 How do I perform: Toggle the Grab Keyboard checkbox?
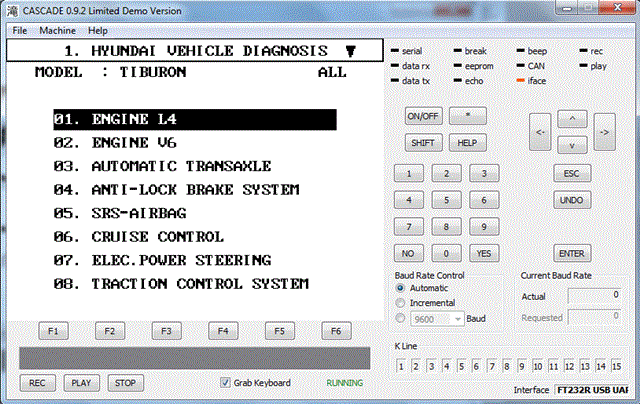(x=225, y=383)
